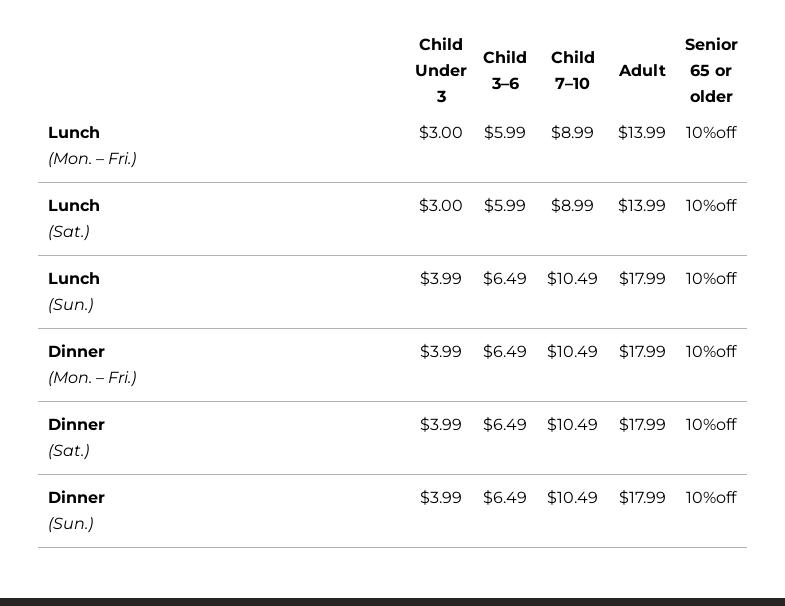
Task: Select Saturday dinner Child 3–6 price
Action: (505, 425)
